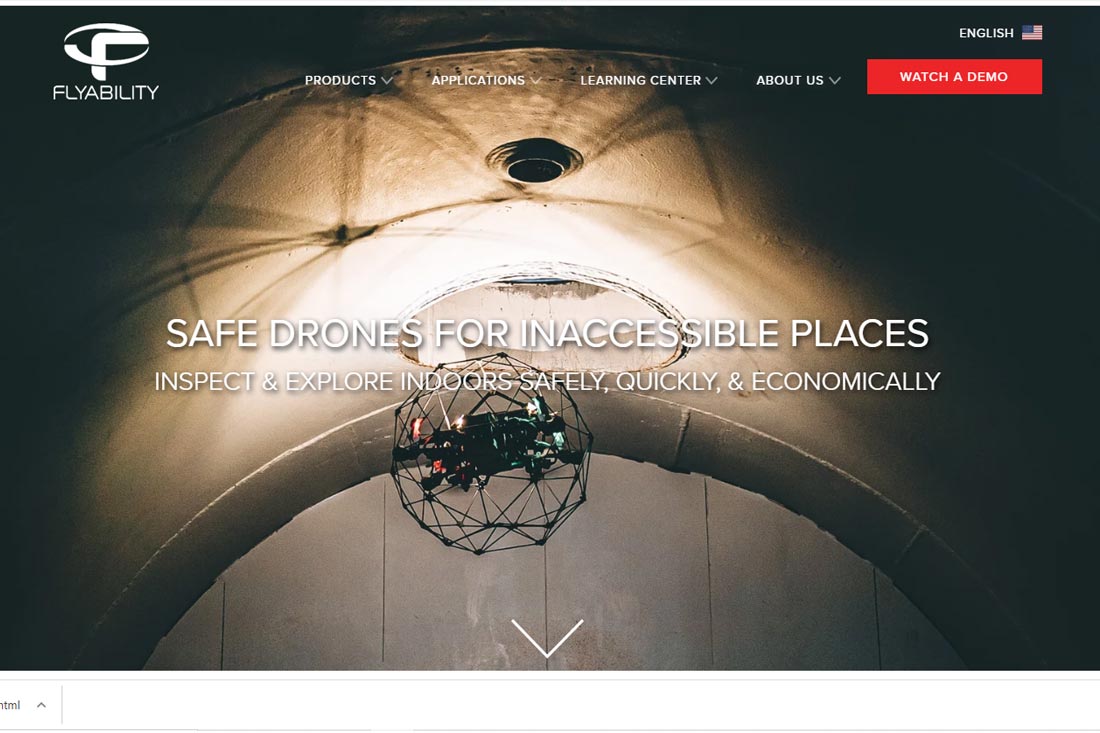Screen dimensions: 1100x733
Task: Click the Flyability logo emblem
Action: 106,51
